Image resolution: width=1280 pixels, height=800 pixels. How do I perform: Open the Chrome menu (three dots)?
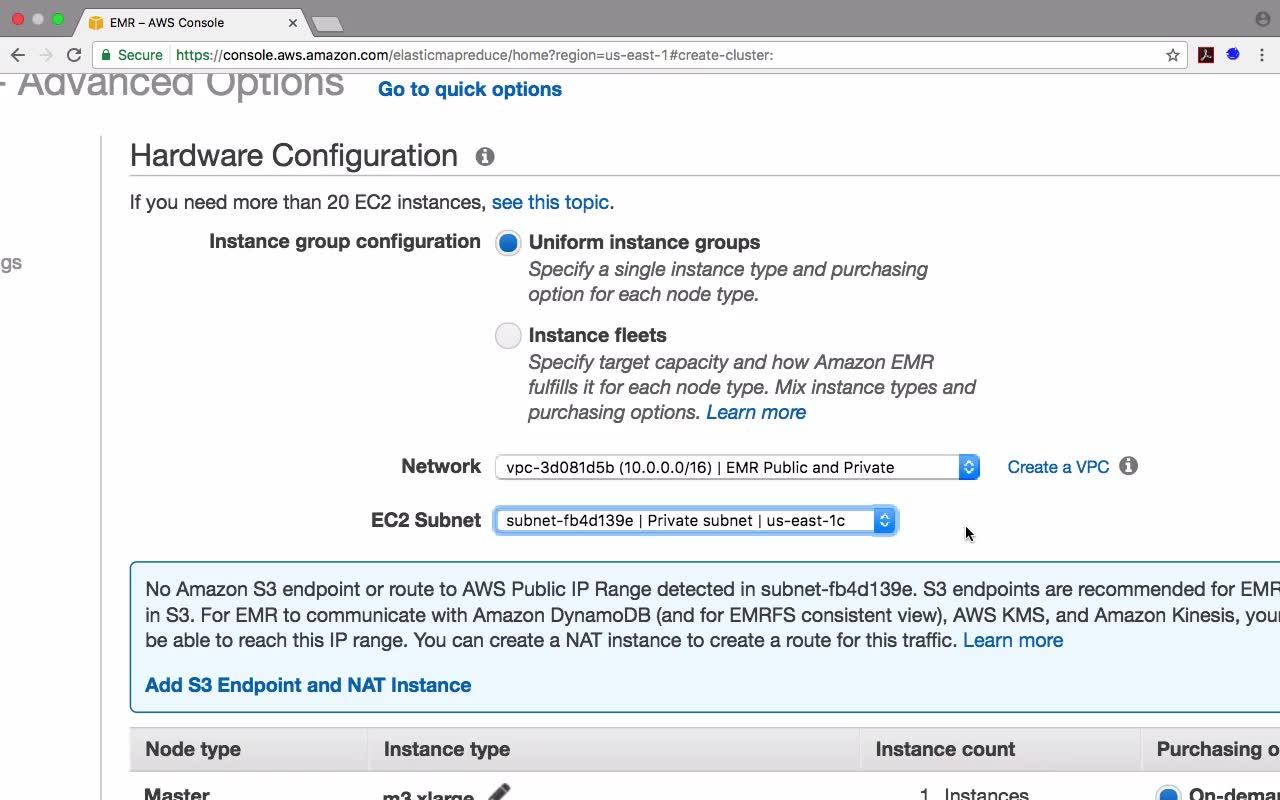(x=1262, y=55)
